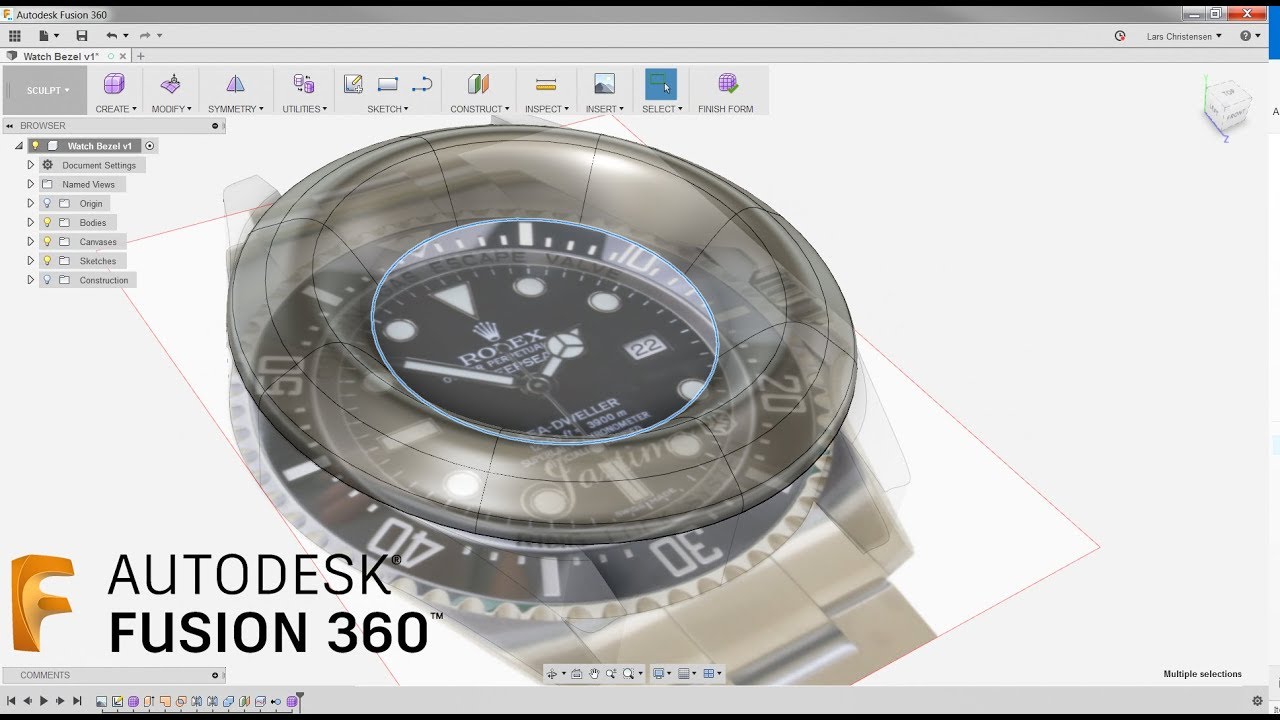The image size is (1280, 720).
Task: Click the Zoom Window navigation icon
Action: click(x=629, y=674)
